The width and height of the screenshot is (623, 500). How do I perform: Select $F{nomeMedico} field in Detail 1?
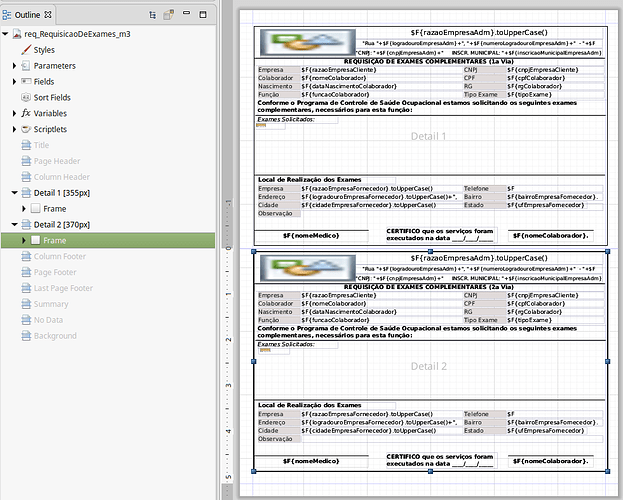point(311,236)
